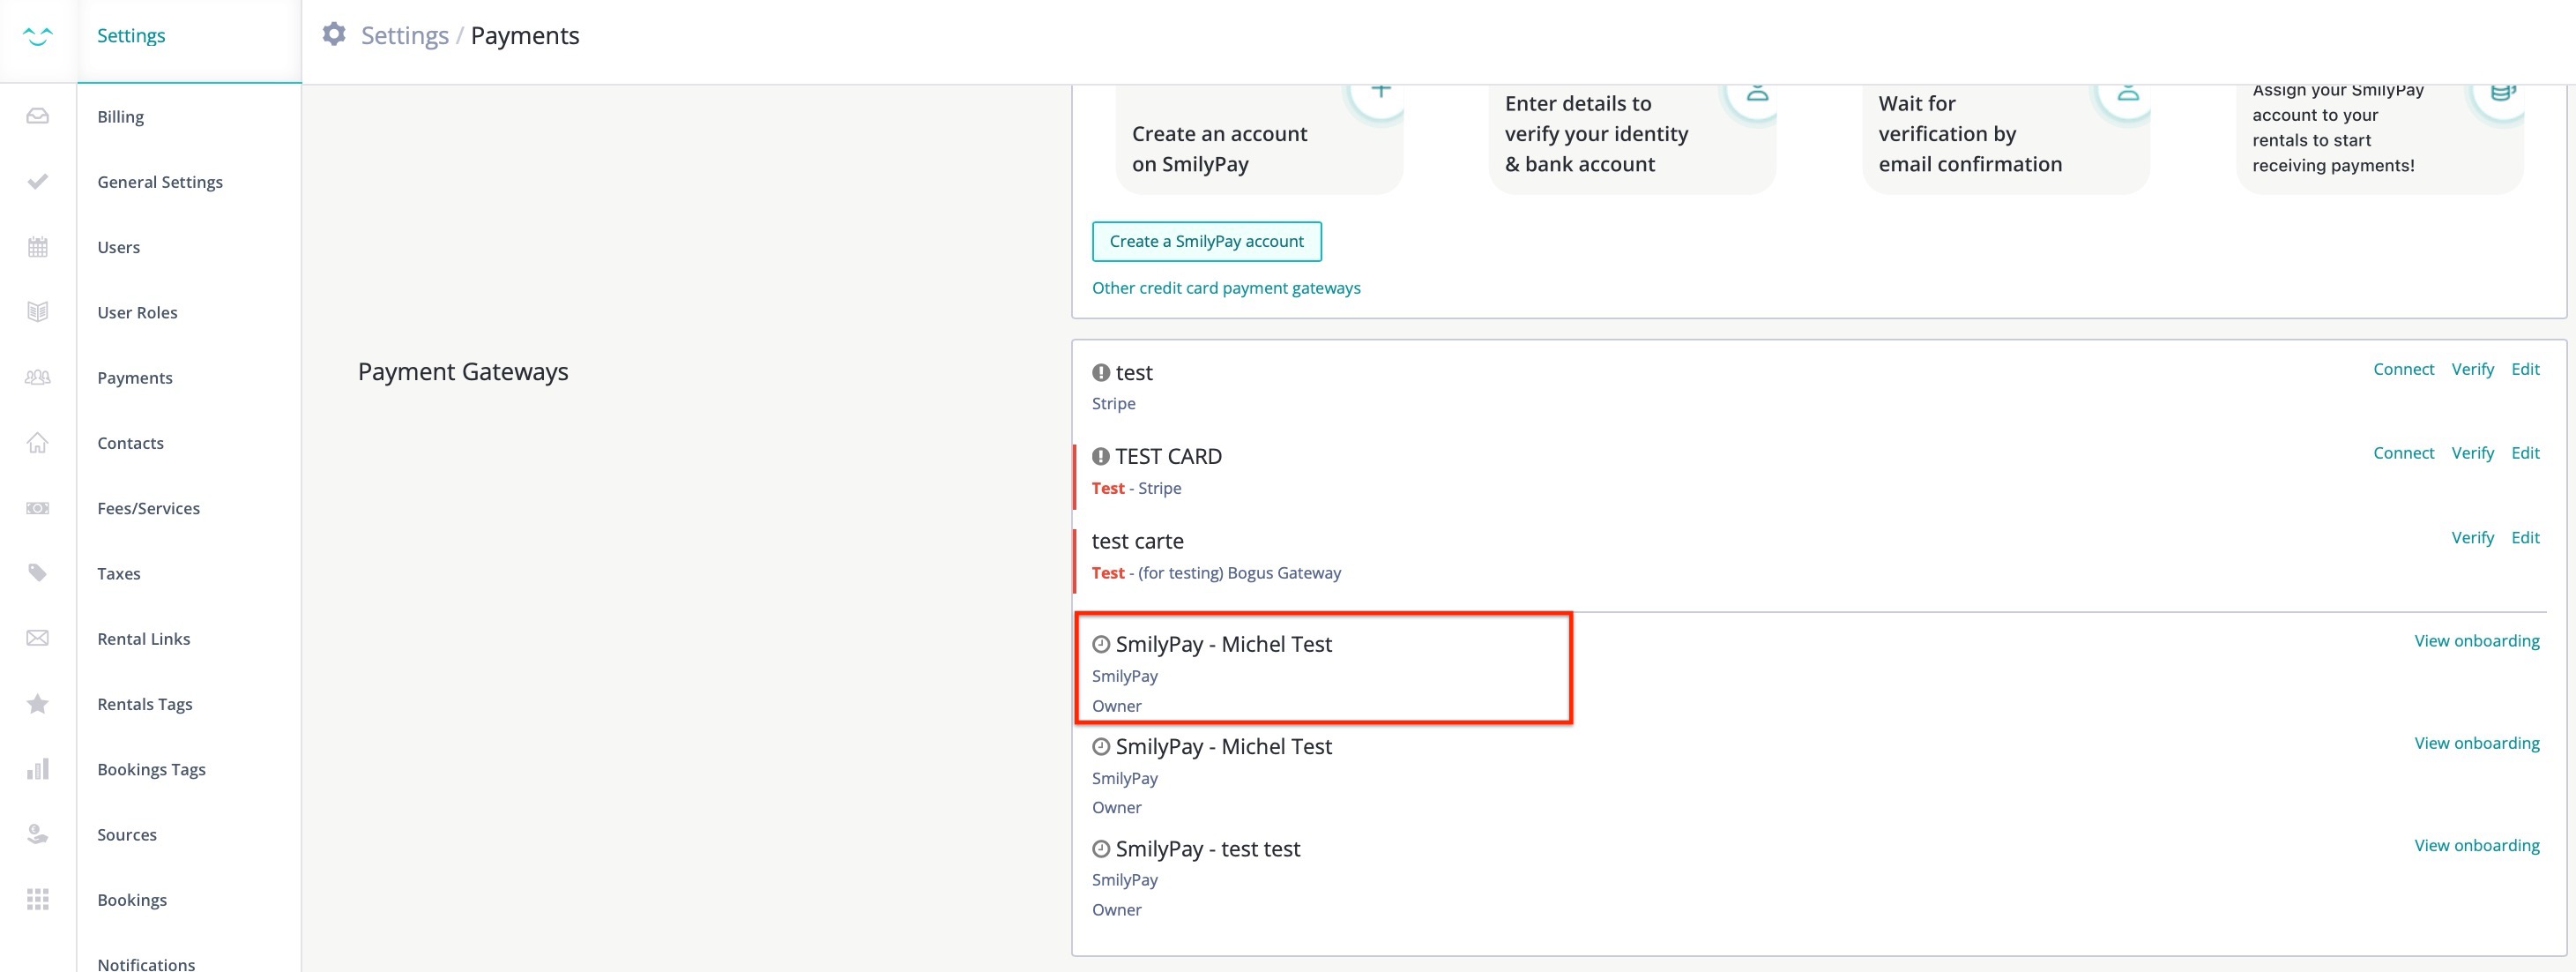Click the house icon in left sidebar
The image size is (2576, 972).
tap(38, 442)
